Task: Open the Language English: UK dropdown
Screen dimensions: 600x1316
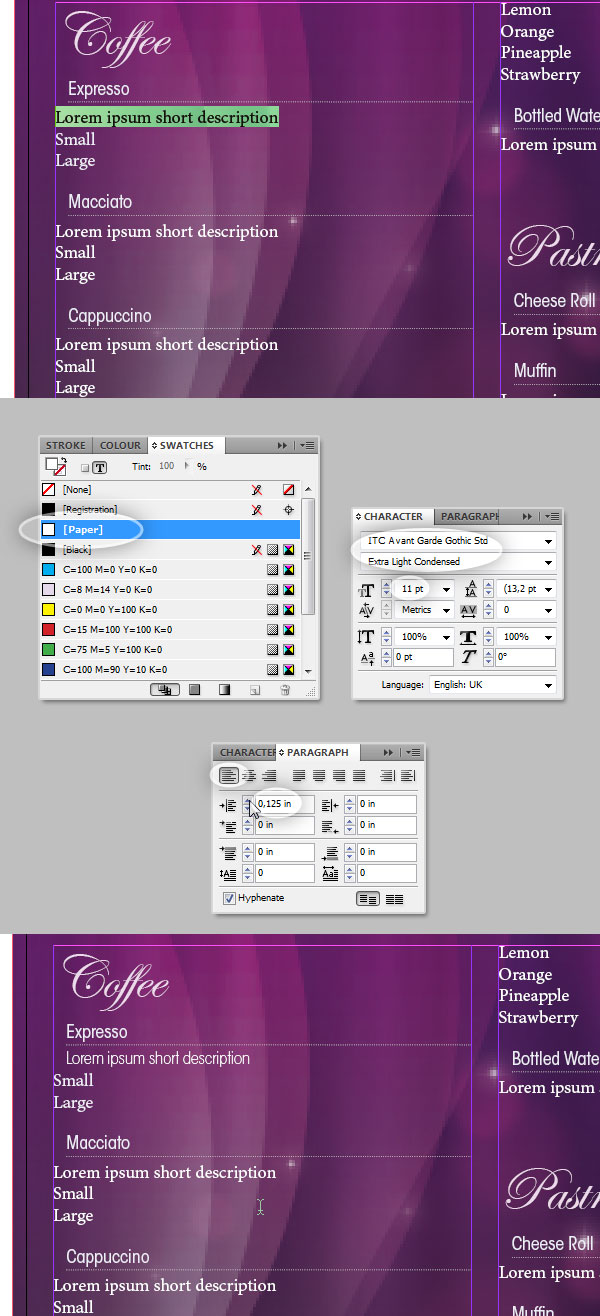Action: (548, 685)
